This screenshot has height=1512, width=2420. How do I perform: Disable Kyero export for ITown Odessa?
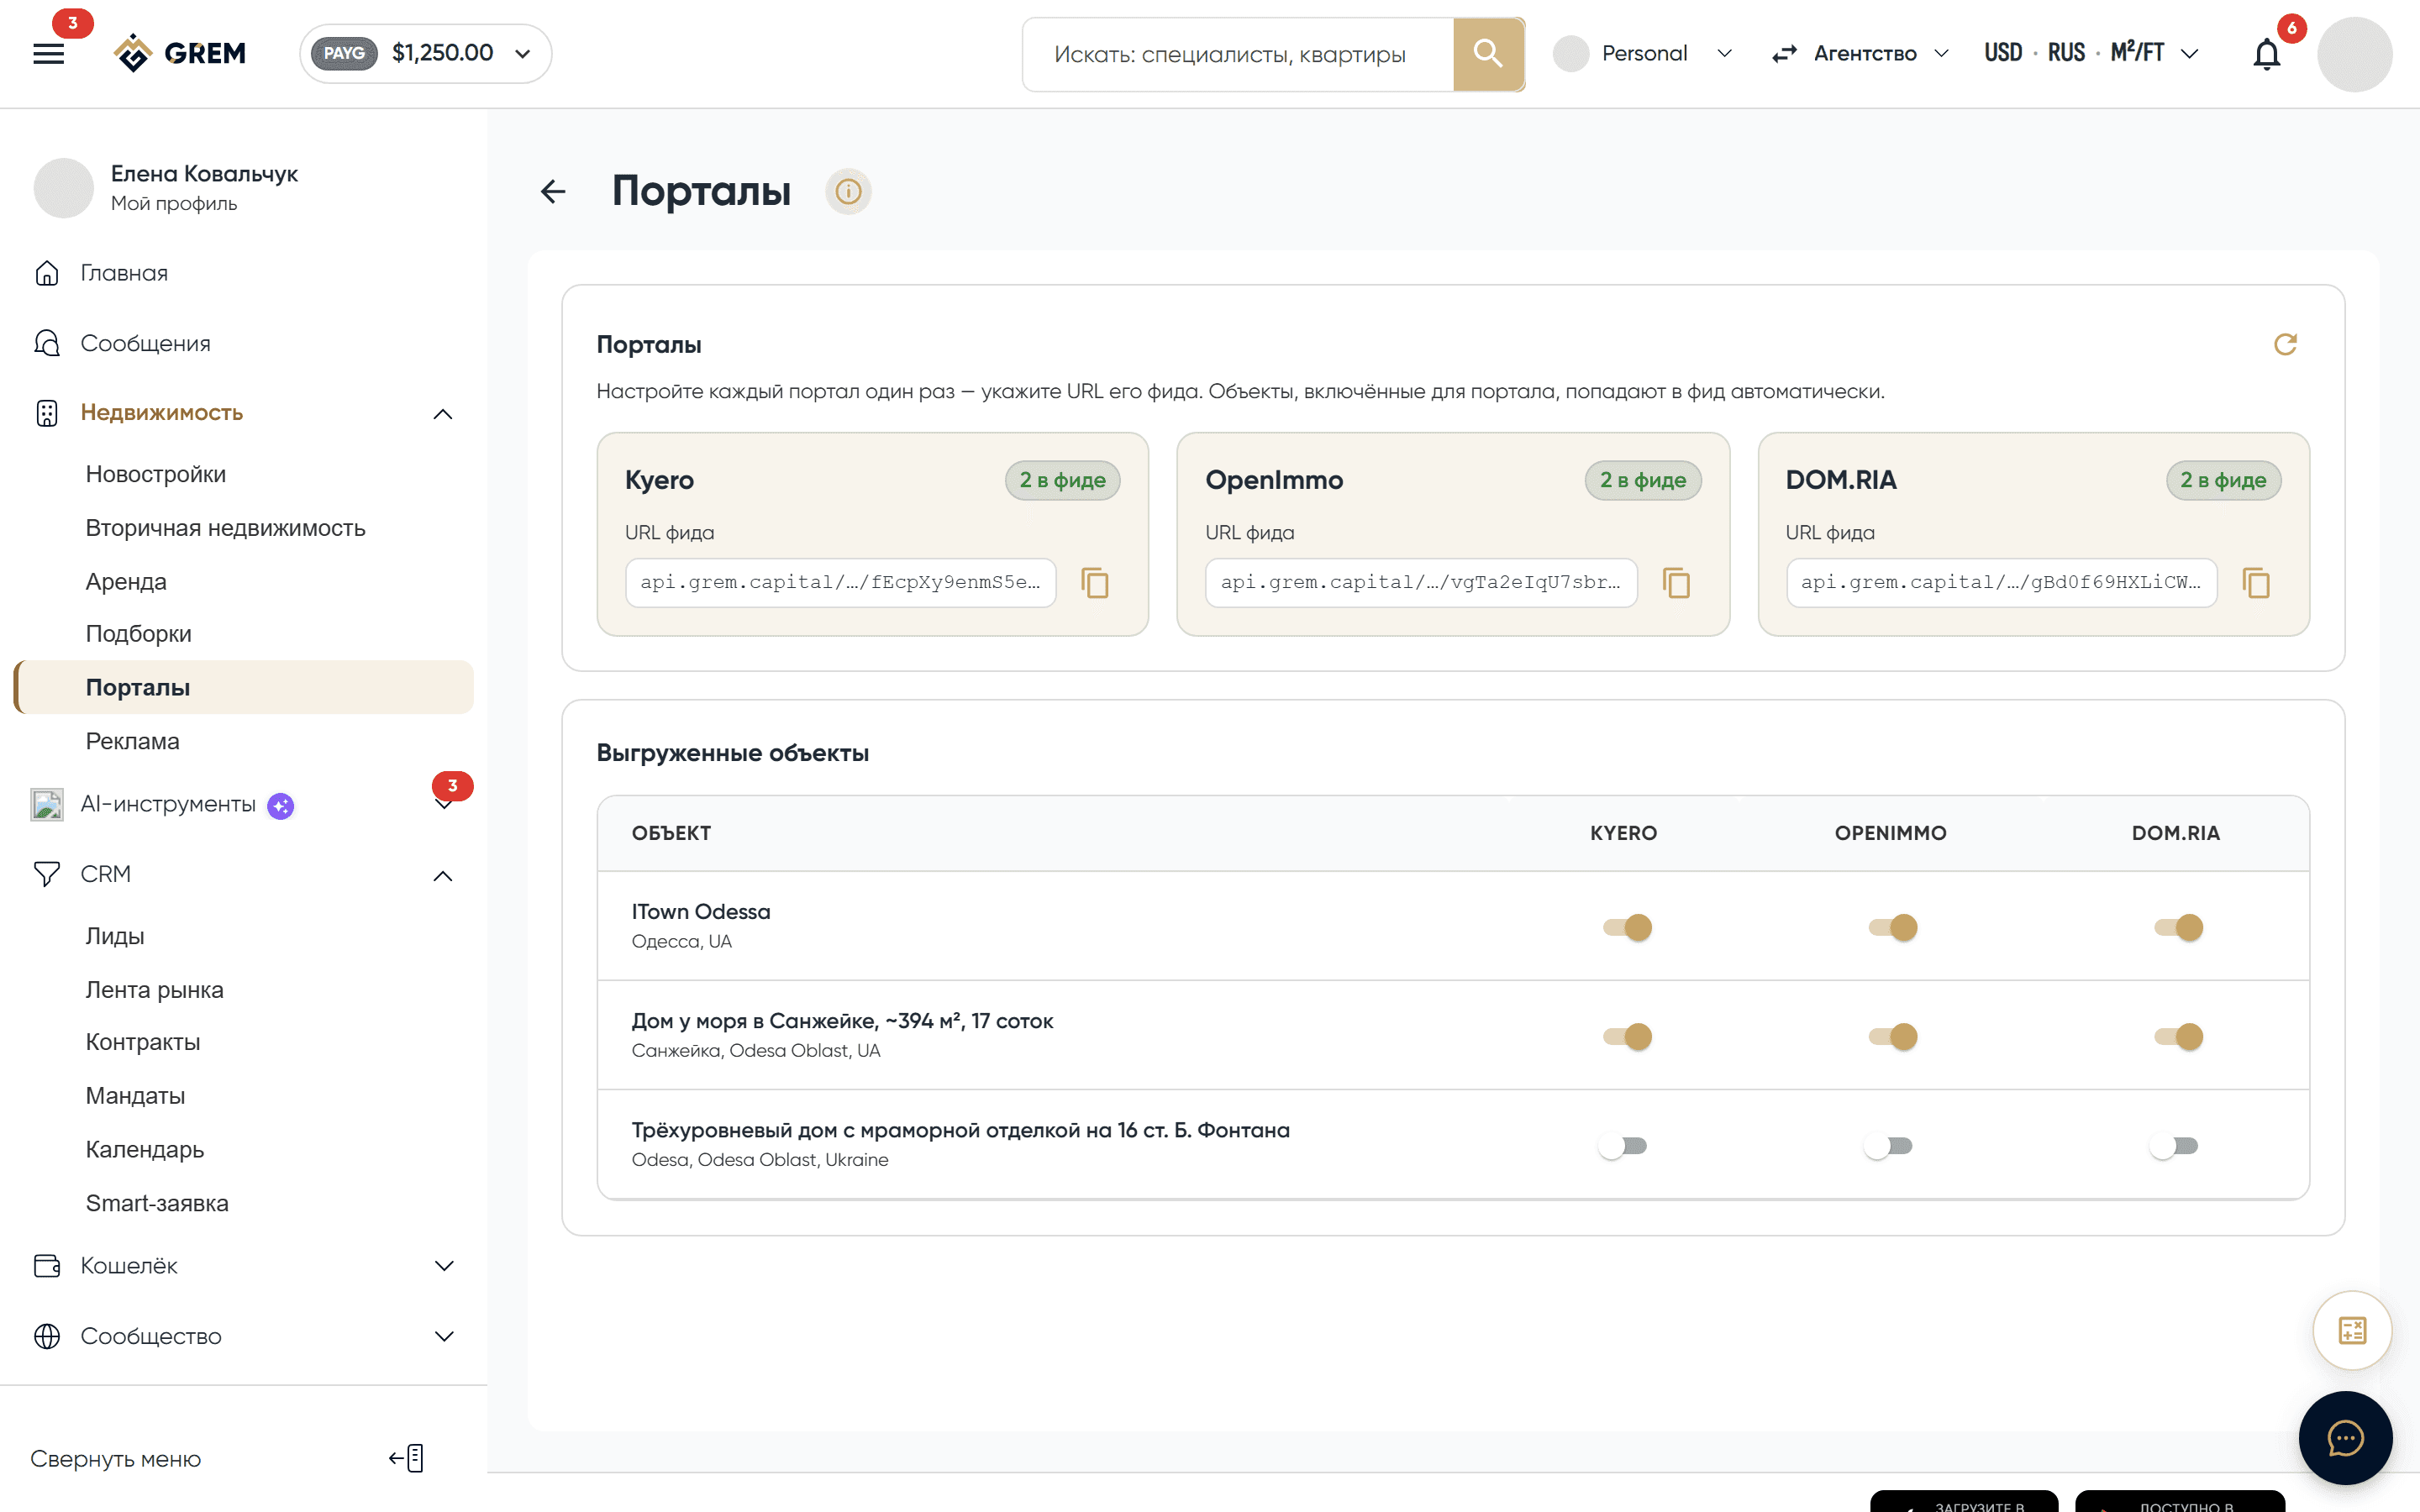1626,927
